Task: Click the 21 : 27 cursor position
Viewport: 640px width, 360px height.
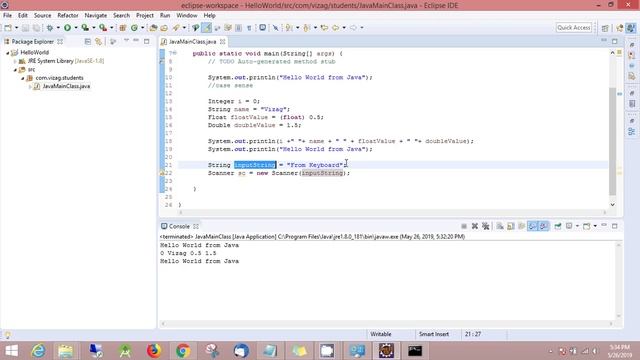Action: 473,334
